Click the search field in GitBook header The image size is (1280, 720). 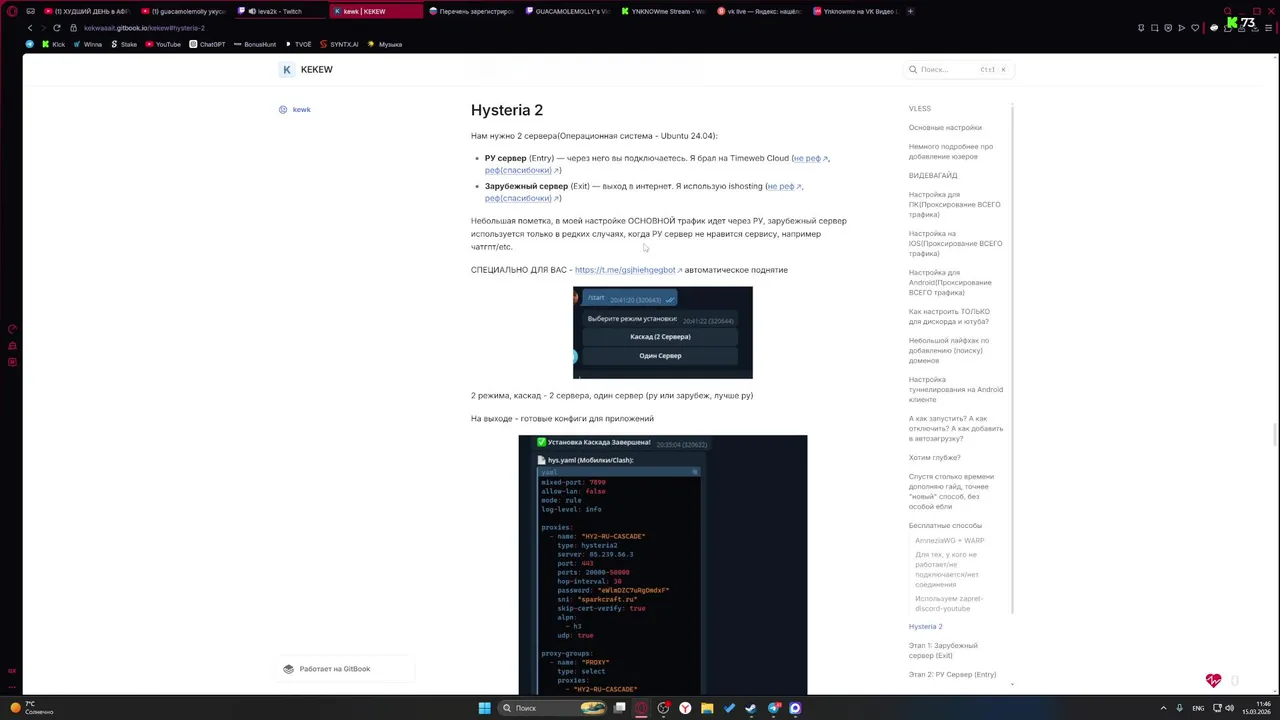tap(957, 70)
